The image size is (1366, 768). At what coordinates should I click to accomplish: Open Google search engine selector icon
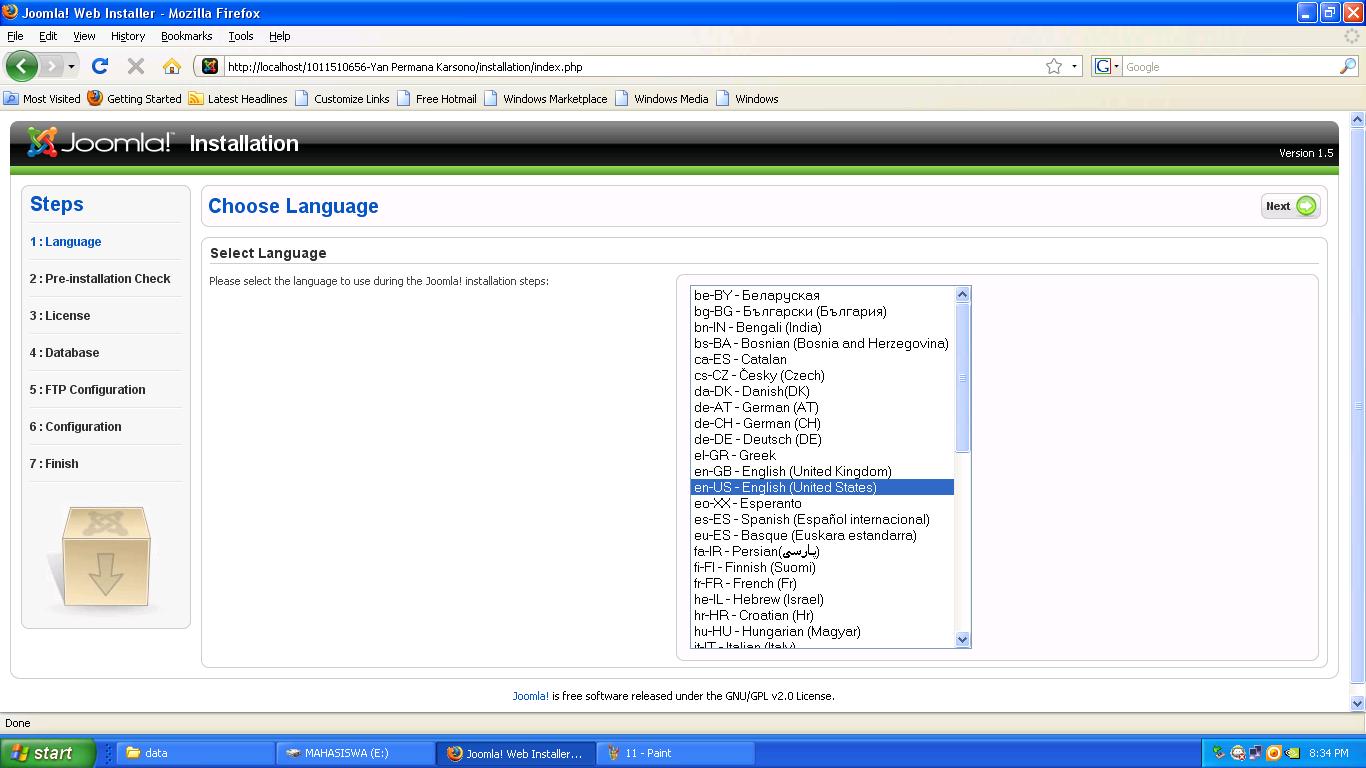tap(1106, 66)
